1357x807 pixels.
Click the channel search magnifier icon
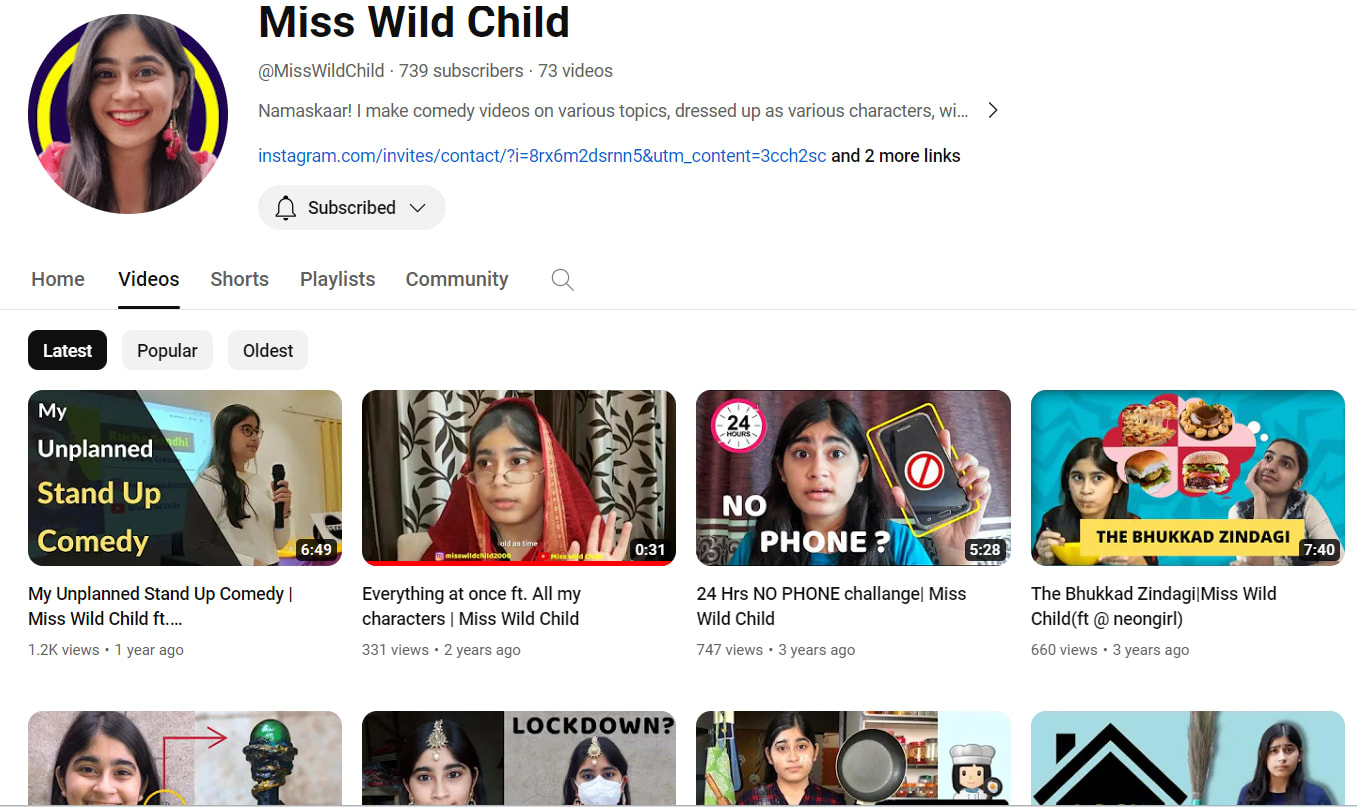point(563,280)
